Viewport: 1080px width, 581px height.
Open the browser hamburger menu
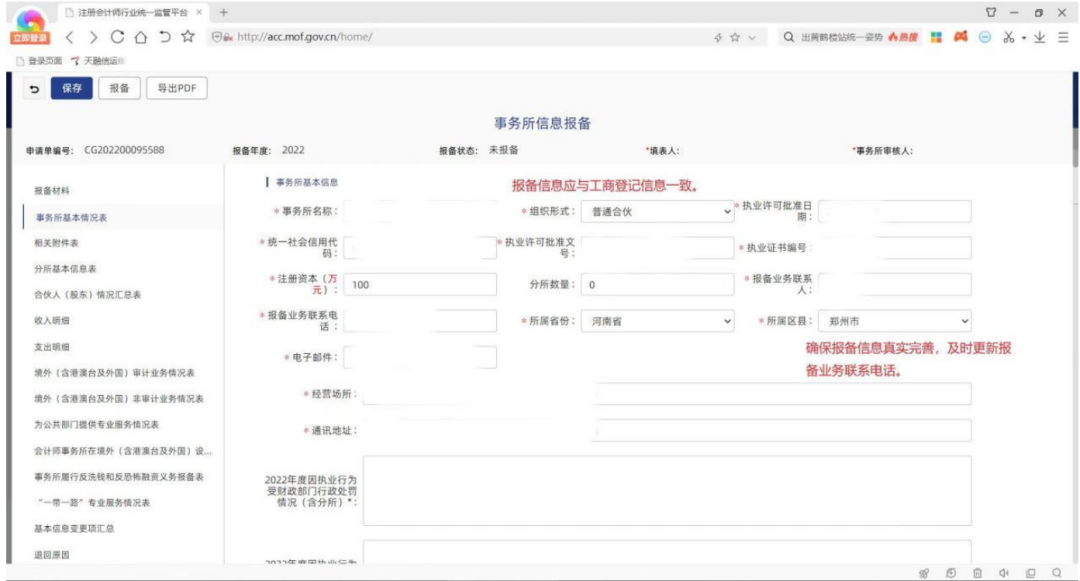click(1063, 37)
